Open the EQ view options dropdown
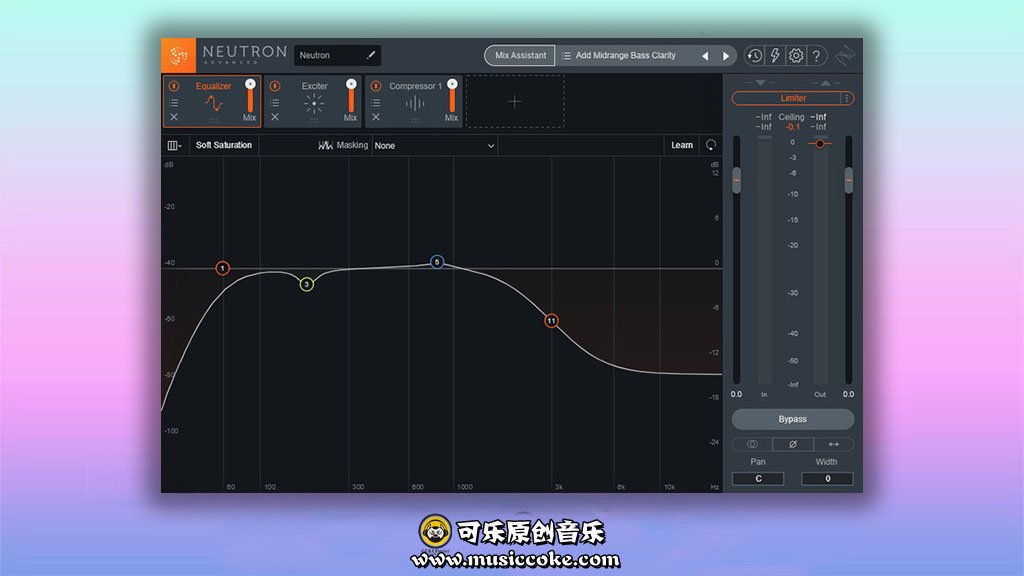 [x=174, y=146]
